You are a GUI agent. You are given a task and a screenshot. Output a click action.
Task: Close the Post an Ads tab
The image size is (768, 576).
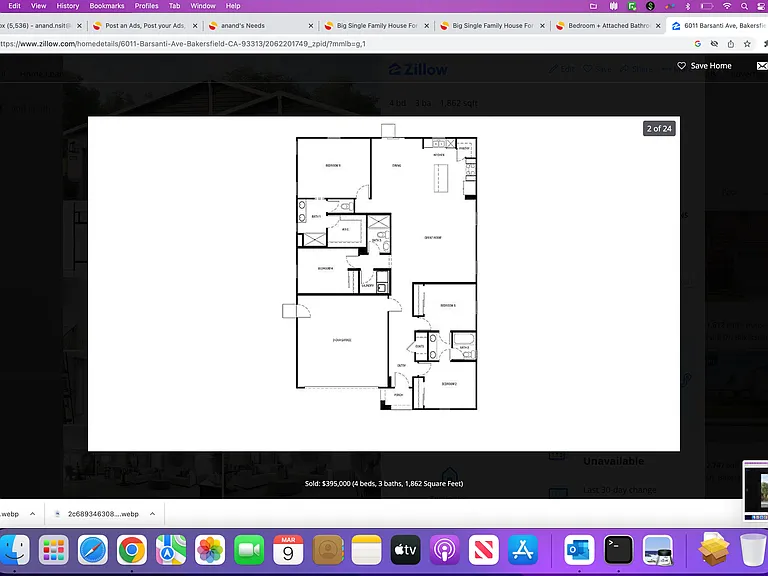pos(195,25)
